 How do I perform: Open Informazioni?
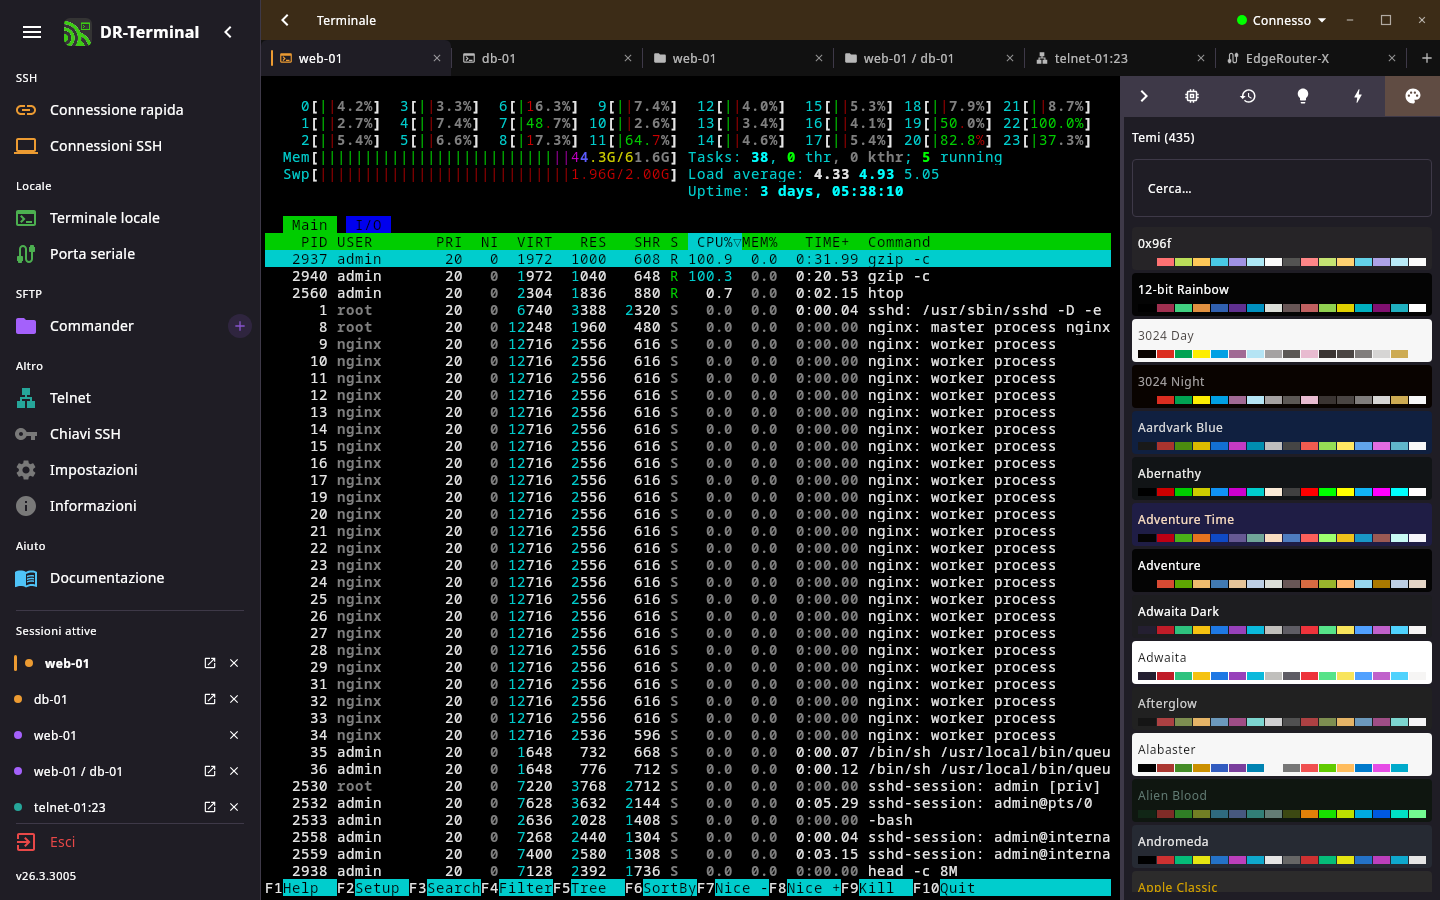130,506
